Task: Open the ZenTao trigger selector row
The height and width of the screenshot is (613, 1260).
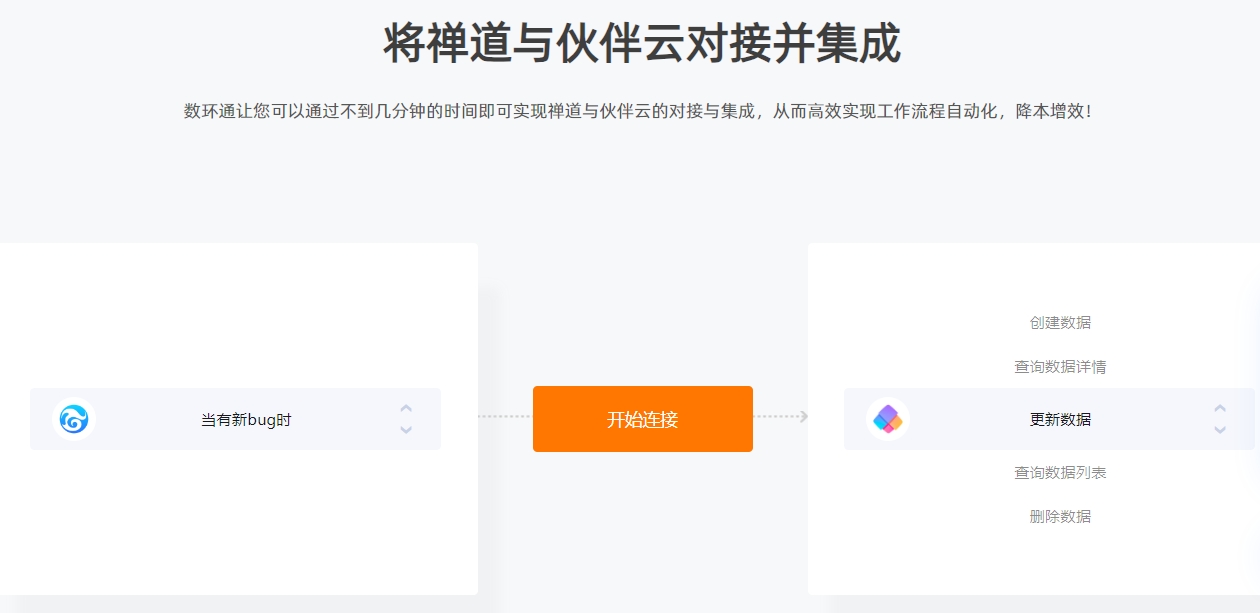Action: (x=235, y=419)
